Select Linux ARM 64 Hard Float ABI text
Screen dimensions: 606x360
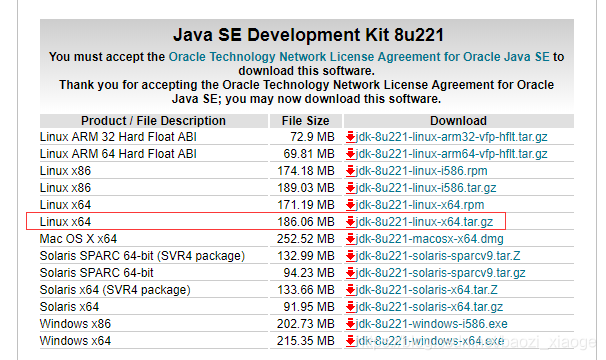click(x=118, y=154)
